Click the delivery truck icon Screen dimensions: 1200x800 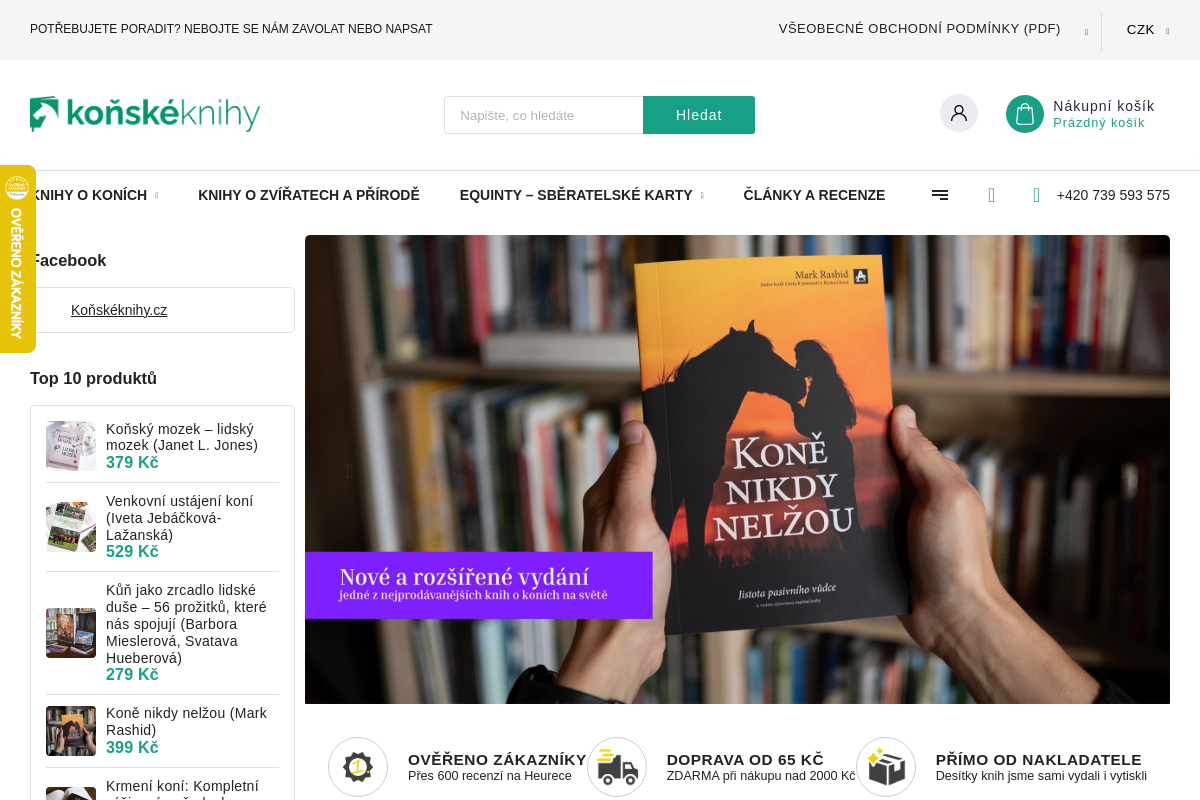tap(617, 767)
